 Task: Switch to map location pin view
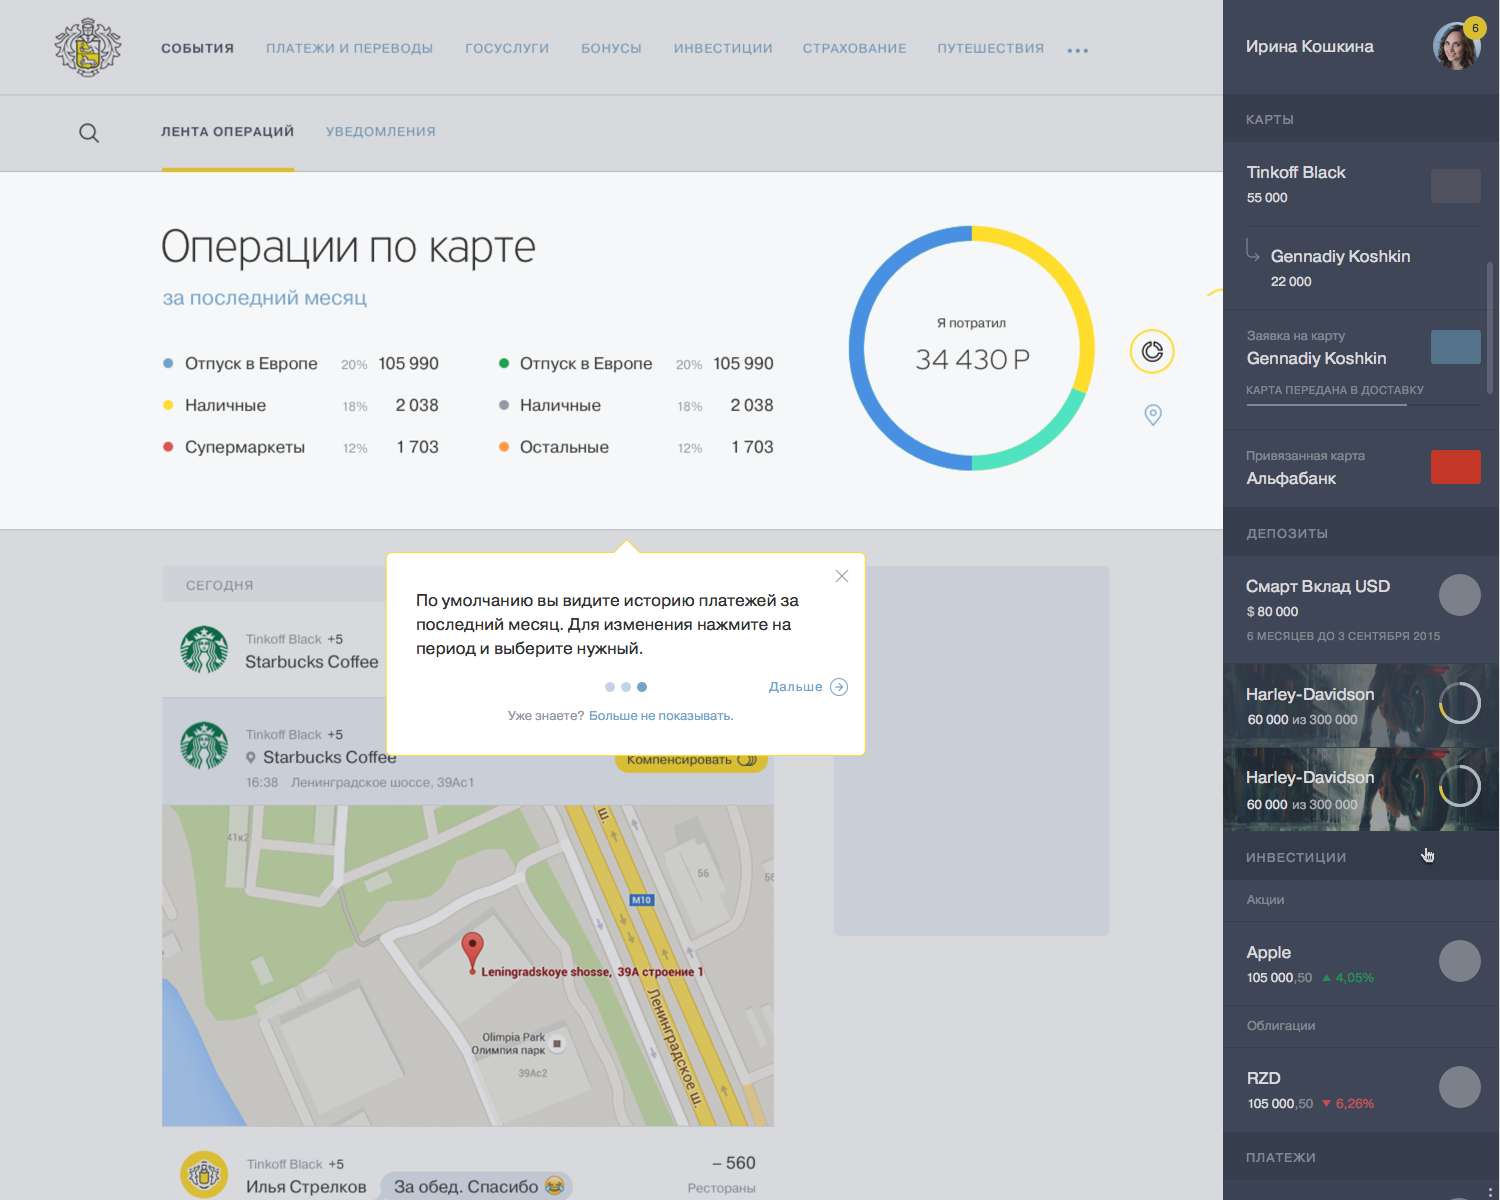pos(1153,415)
